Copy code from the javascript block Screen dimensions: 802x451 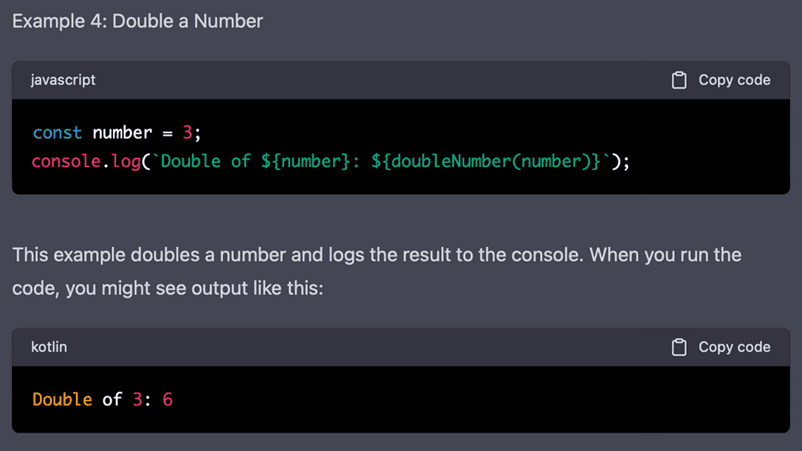point(721,80)
